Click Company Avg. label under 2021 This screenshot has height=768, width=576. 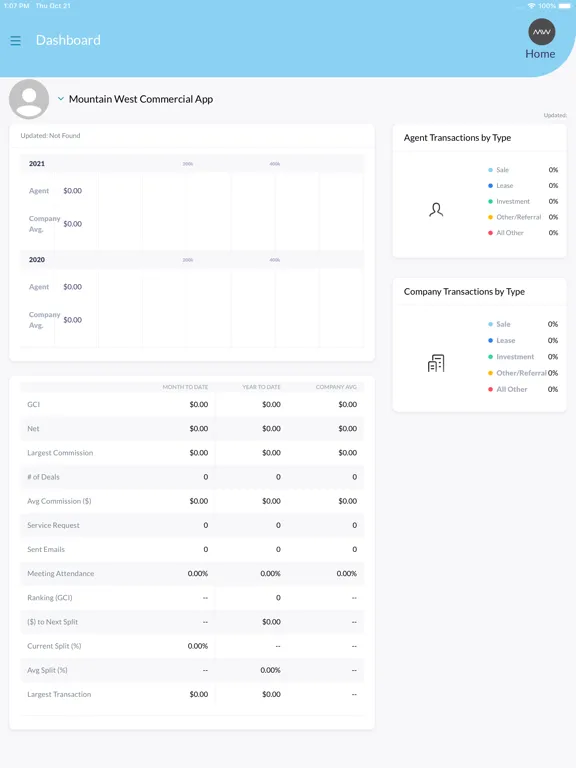pyautogui.click(x=45, y=224)
